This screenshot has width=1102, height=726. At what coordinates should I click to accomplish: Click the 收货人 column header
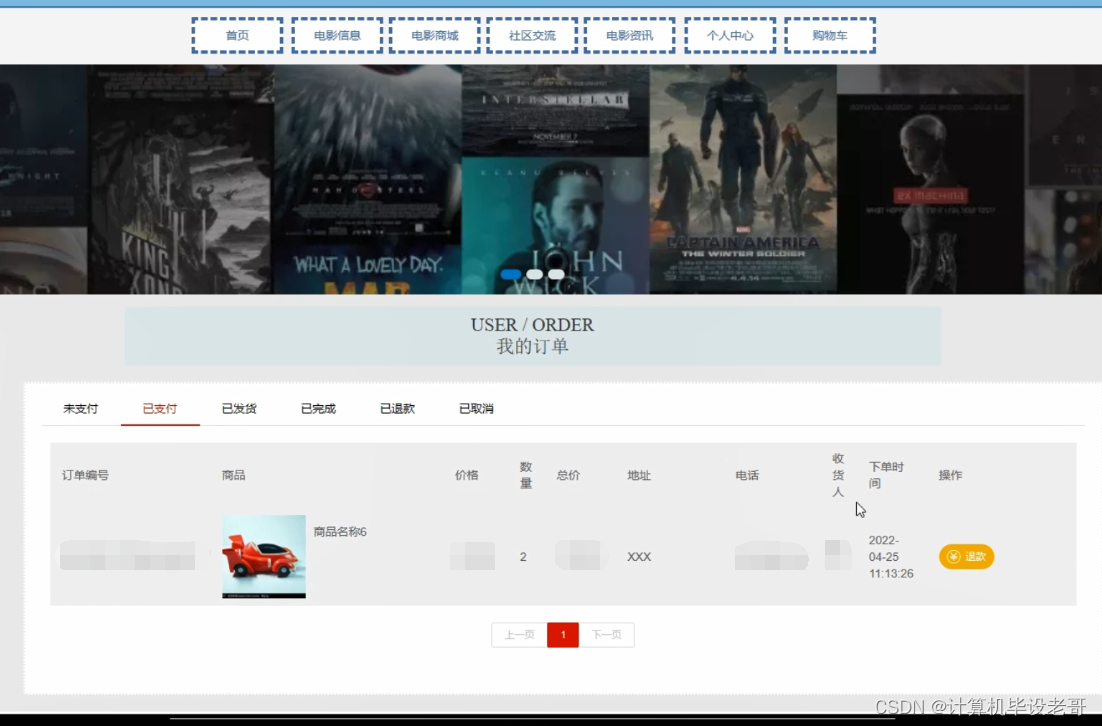(838, 475)
